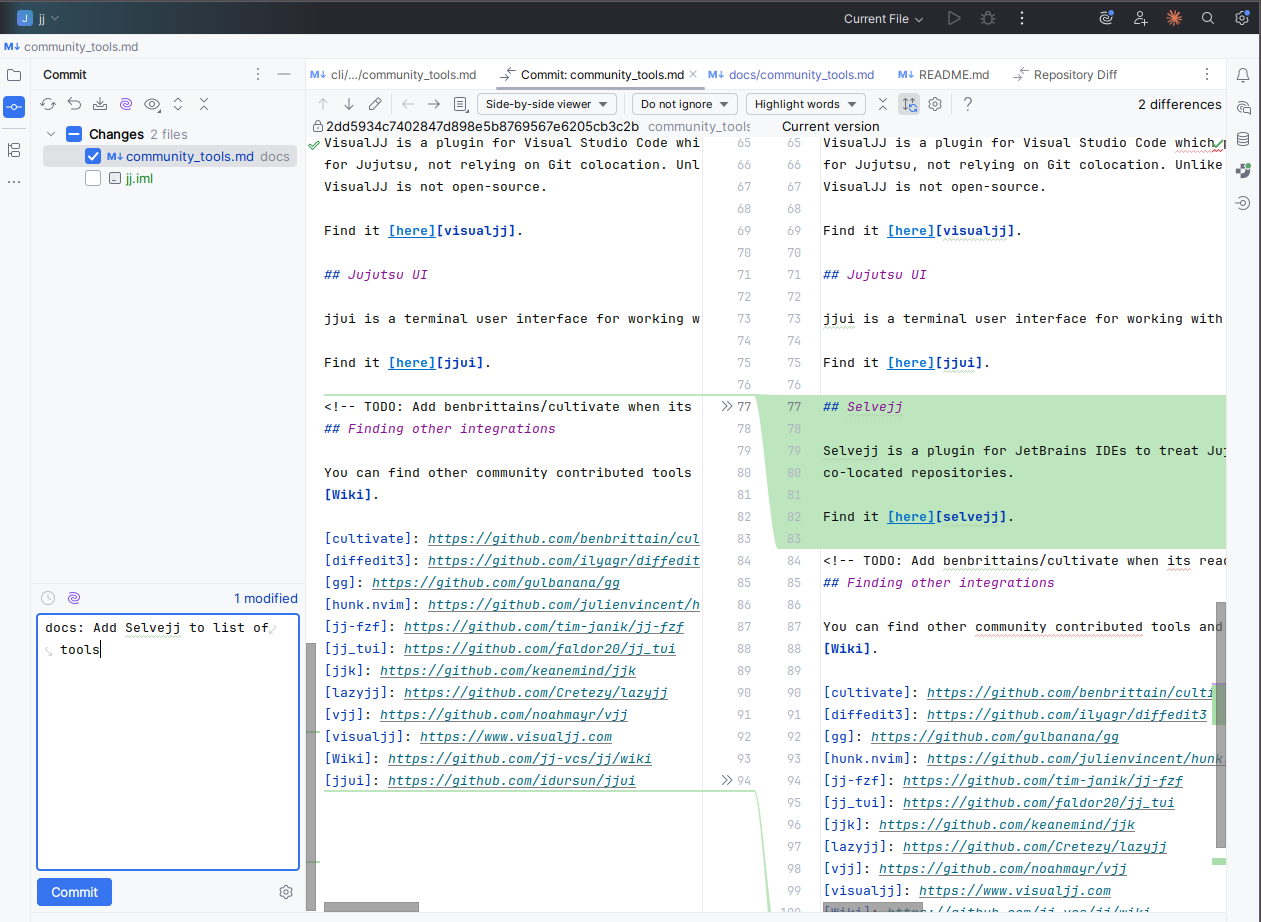Image resolution: width=1261 pixels, height=922 pixels.
Task: Run the Current File configuration
Action: [x=954, y=18]
